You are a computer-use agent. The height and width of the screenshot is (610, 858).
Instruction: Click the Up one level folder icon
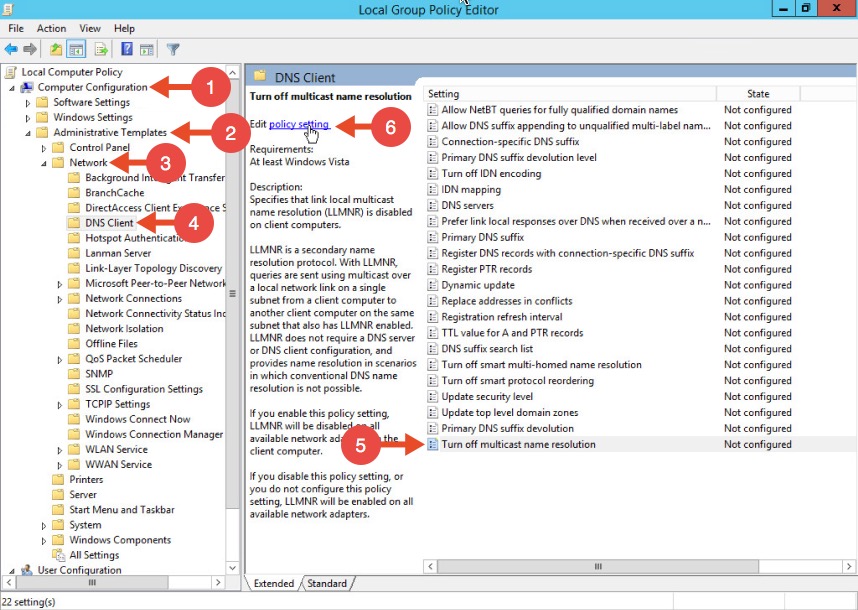[56, 49]
